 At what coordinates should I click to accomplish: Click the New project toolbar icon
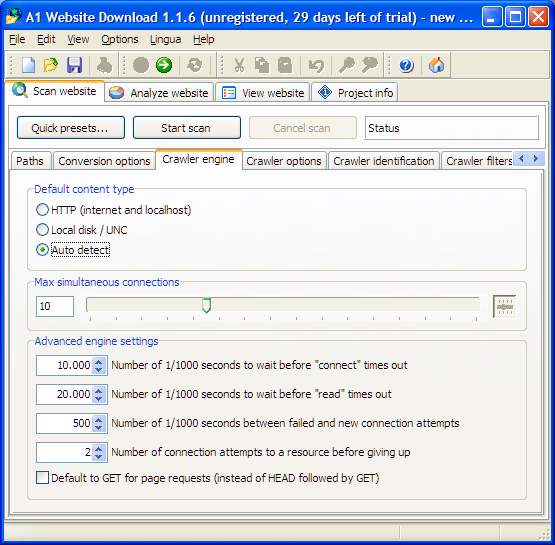[28, 65]
